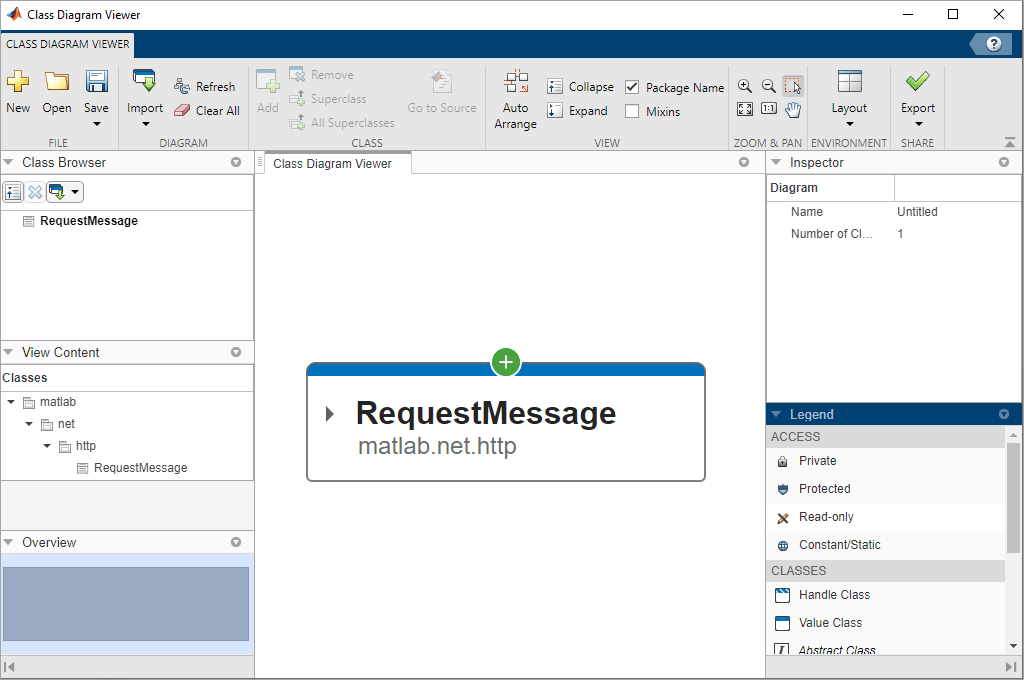
Task: Set zoom to 1:1 actual size
Action: click(x=768, y=108)
